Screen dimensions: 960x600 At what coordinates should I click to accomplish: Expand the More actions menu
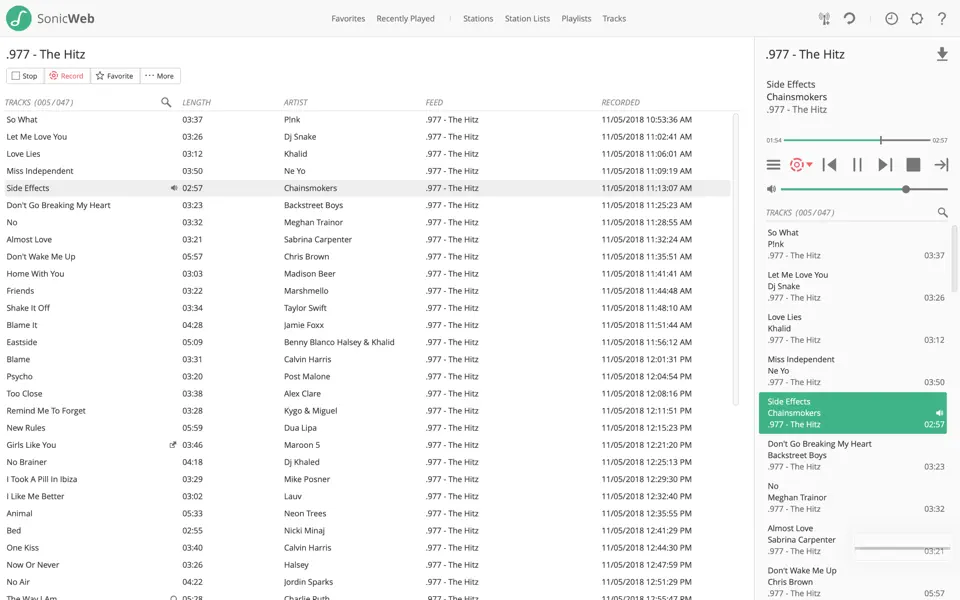tap(159, 76)
